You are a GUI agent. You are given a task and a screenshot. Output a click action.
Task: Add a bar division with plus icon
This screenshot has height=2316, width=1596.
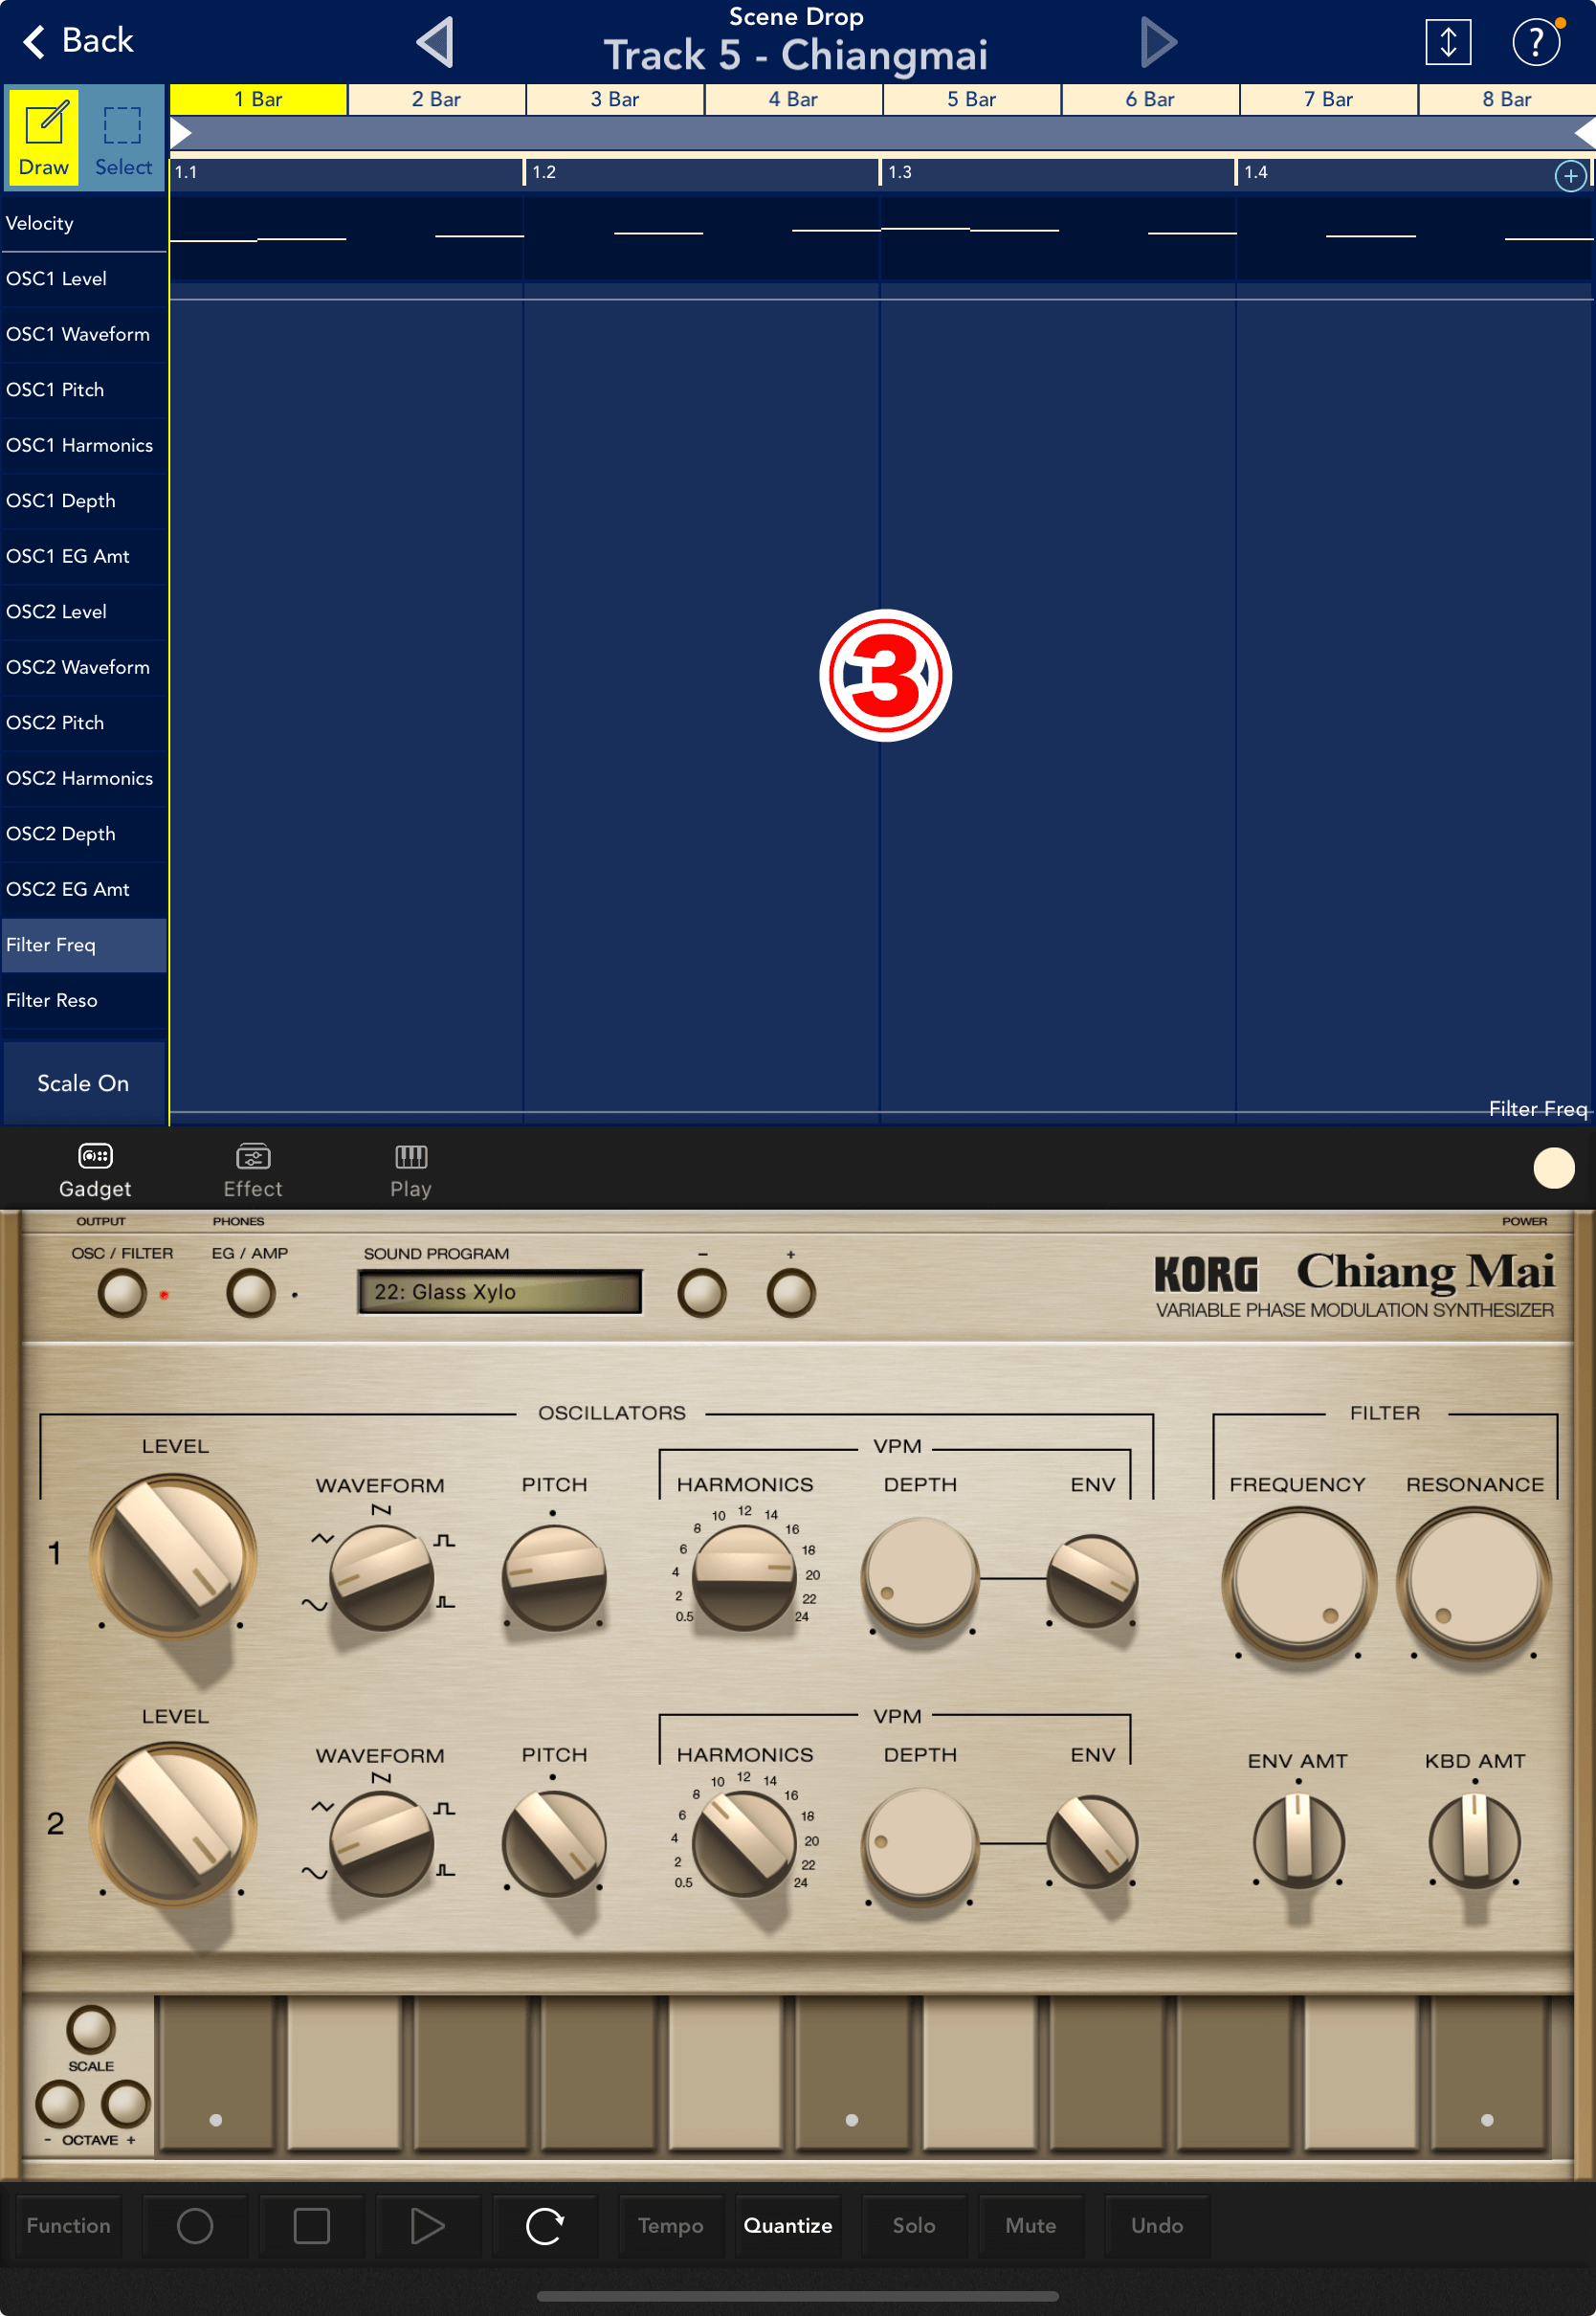[x=1570, y=176]
